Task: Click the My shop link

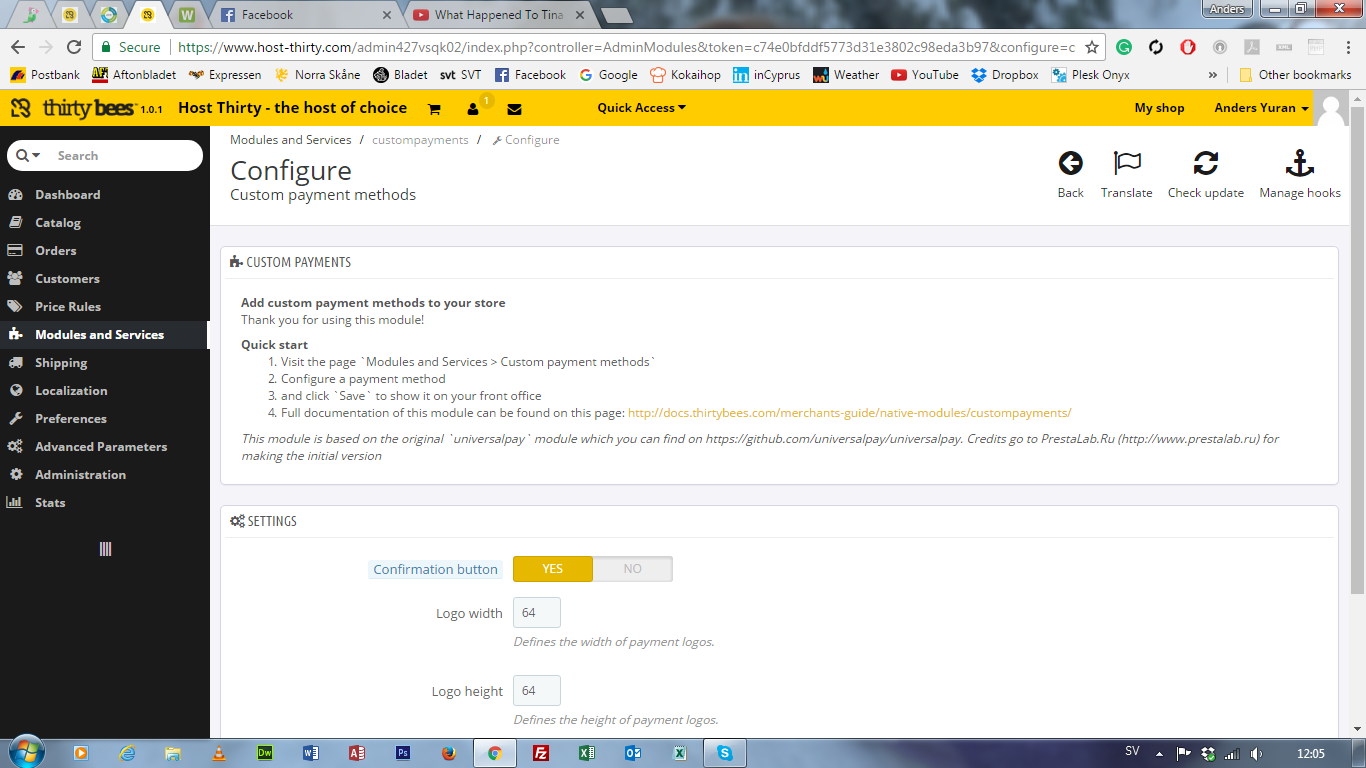Action: point(1159,108)
